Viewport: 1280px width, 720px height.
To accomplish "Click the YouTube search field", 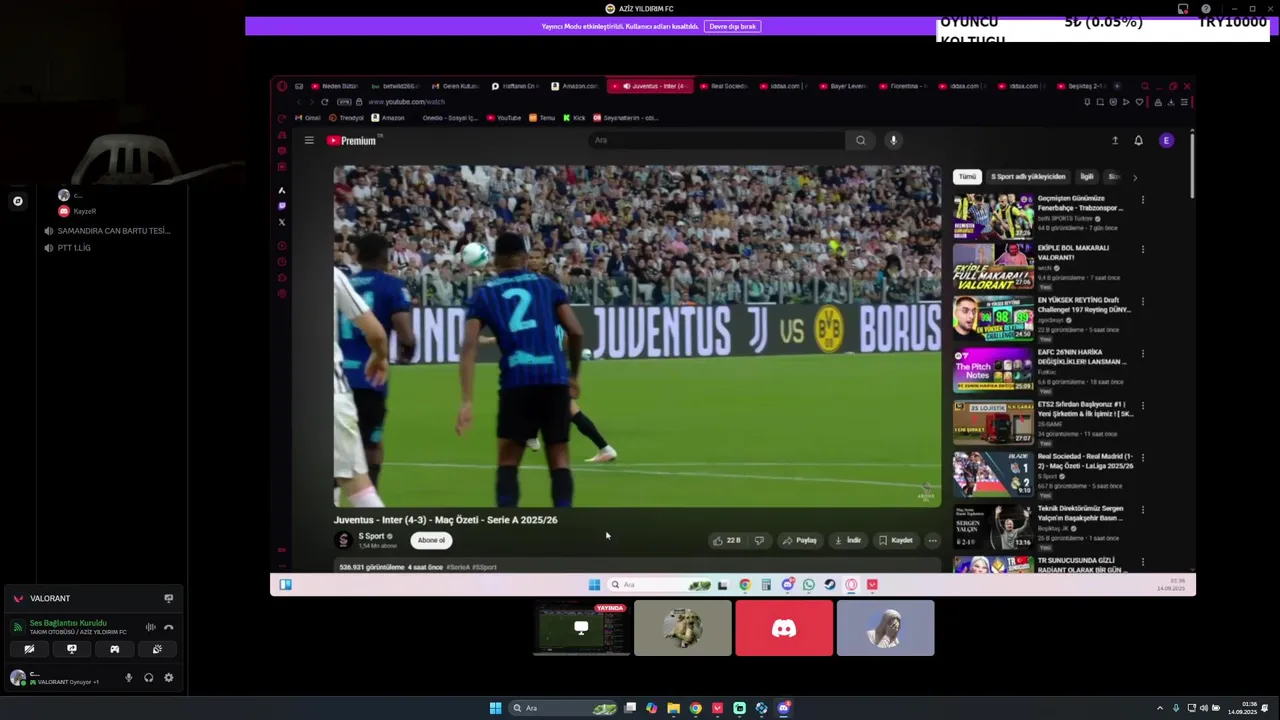I will click(x=717, y=140).
